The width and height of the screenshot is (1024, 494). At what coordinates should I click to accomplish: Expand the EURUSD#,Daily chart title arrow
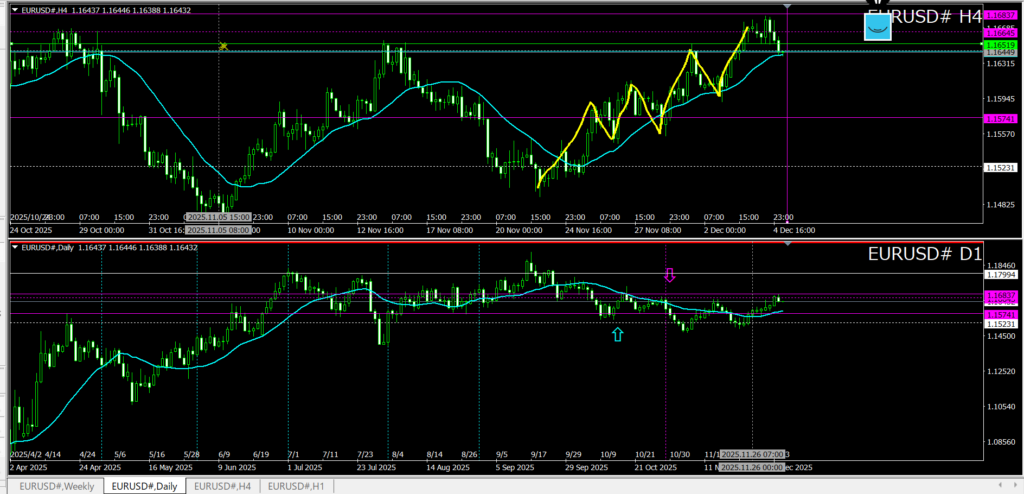[x=14, y=246]
